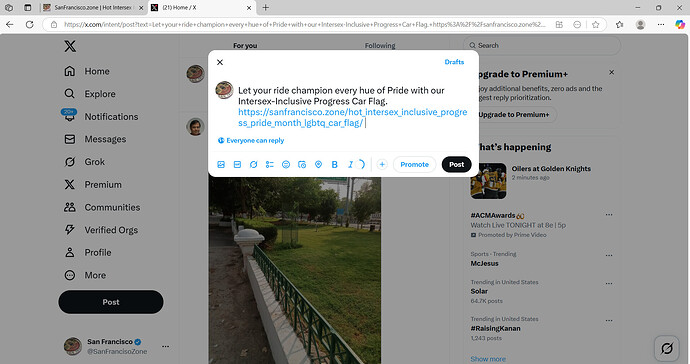Viewport: 690px width, 364px height.
Task: Open Grok from sidebar
Action: [84, 162]
